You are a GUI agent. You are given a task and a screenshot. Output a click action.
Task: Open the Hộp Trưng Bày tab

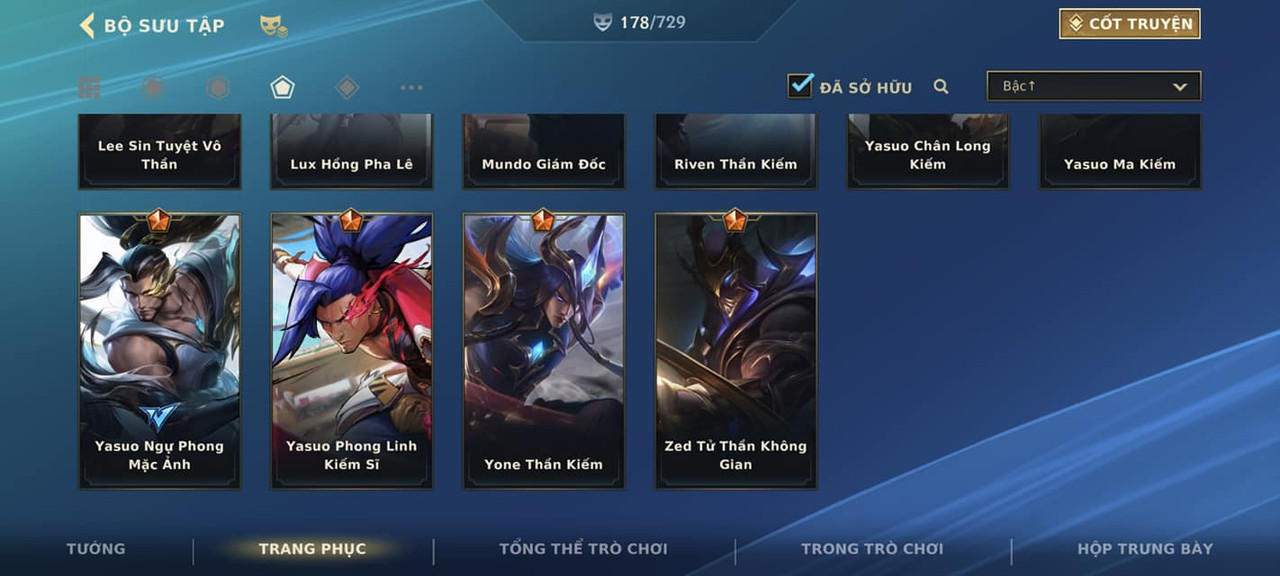[x=1145, y=549]
